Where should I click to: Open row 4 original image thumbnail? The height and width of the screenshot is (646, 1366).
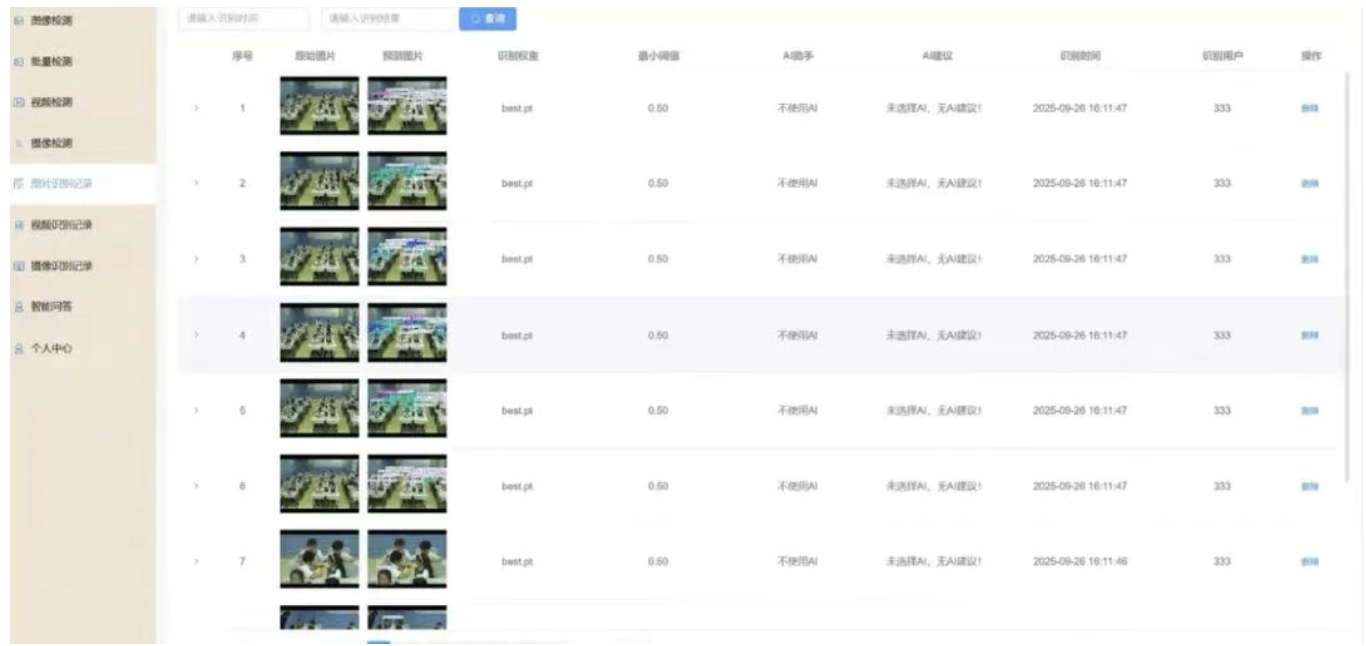tap(319, 333)
